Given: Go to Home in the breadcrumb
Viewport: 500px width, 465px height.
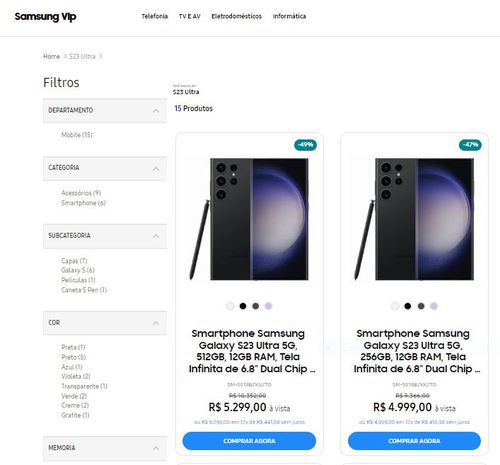Looking at the screenshot, I should tap(52, 56).
